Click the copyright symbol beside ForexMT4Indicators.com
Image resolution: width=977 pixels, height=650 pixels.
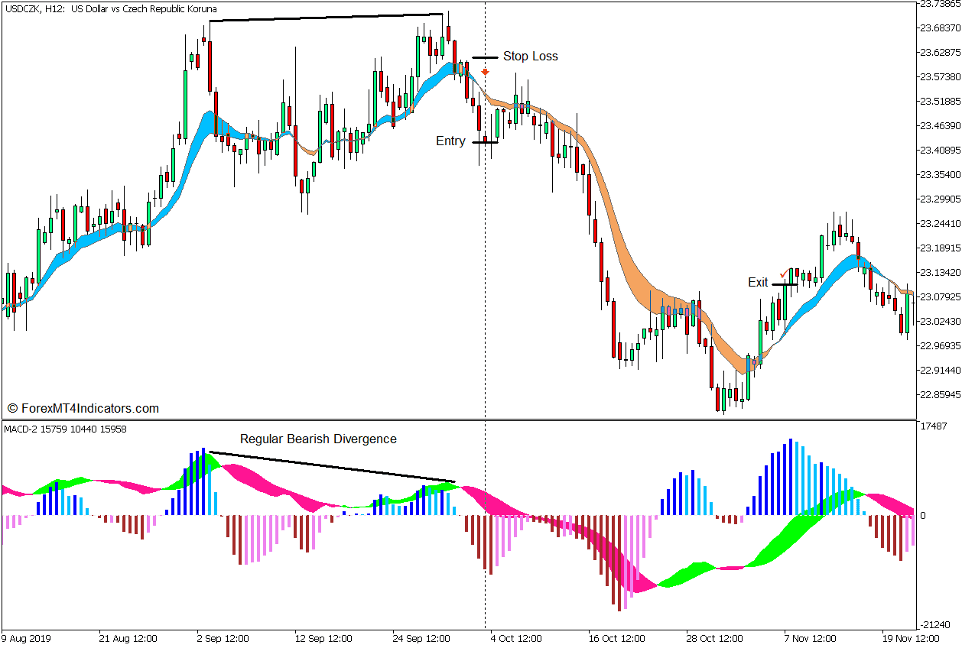click(x=12, y=408)
